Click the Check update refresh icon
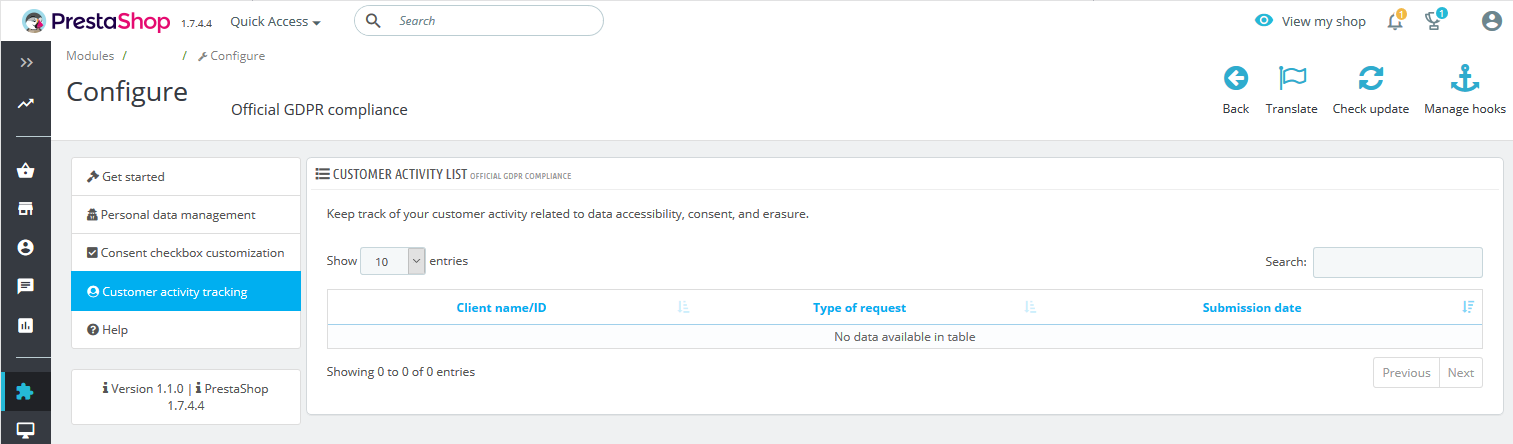 [1371, 79]
